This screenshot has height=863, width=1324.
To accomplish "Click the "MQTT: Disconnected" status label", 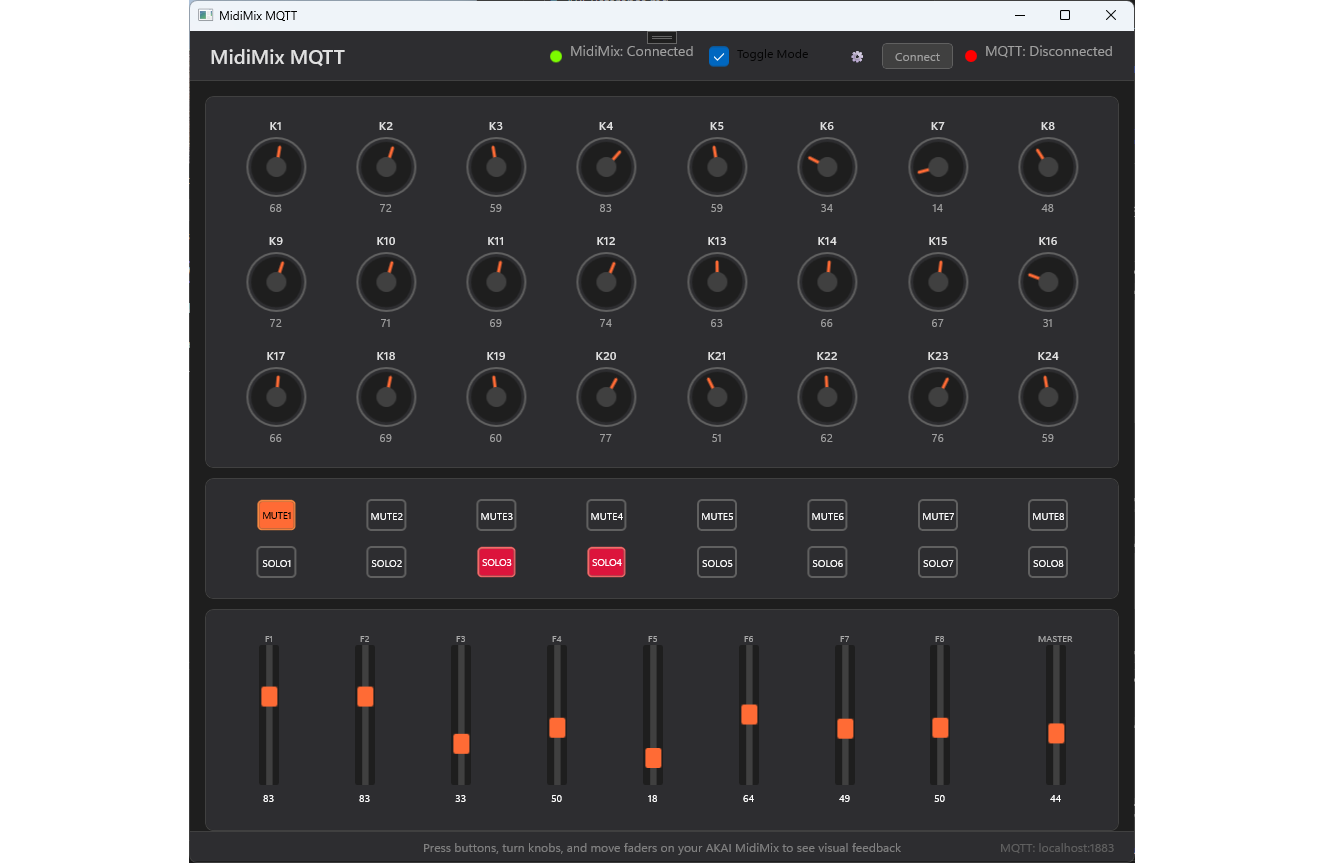I will coord(1049,51).
